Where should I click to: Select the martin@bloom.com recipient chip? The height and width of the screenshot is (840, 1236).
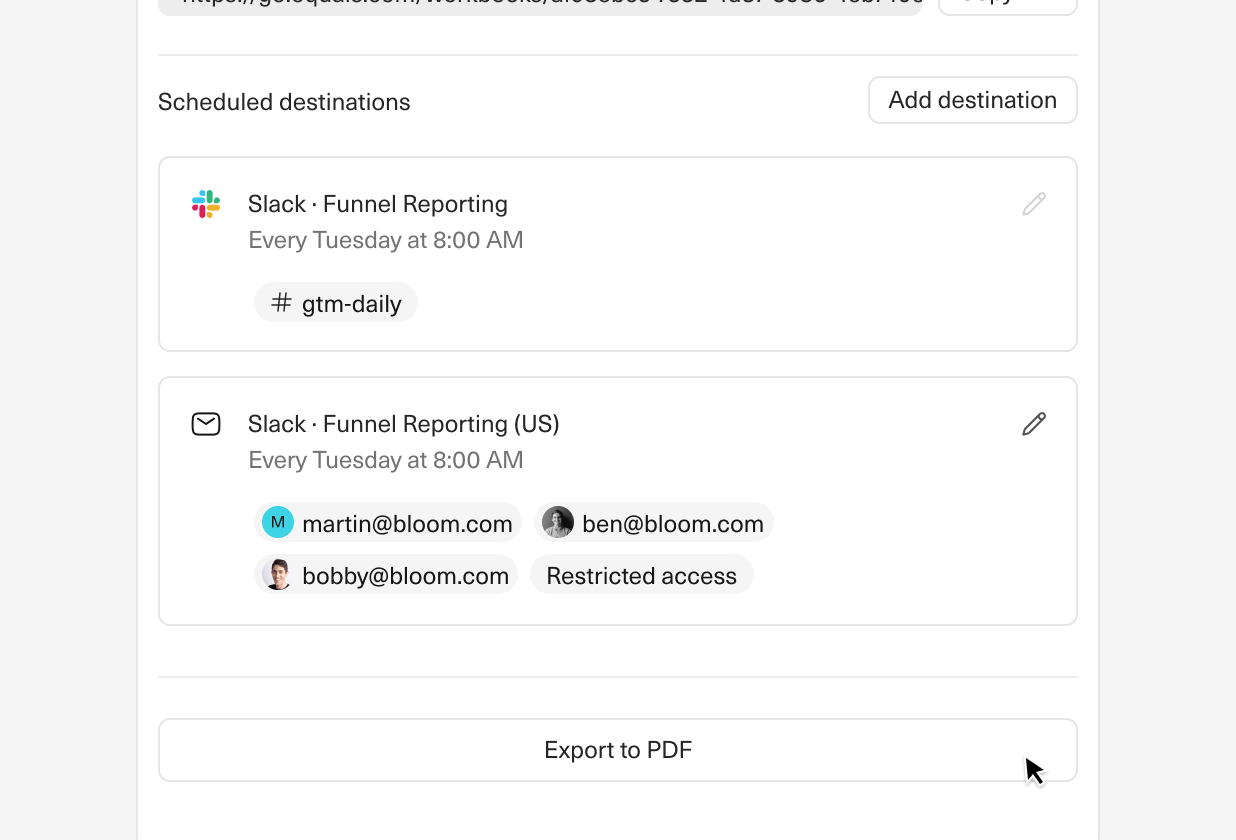(388, 521)
